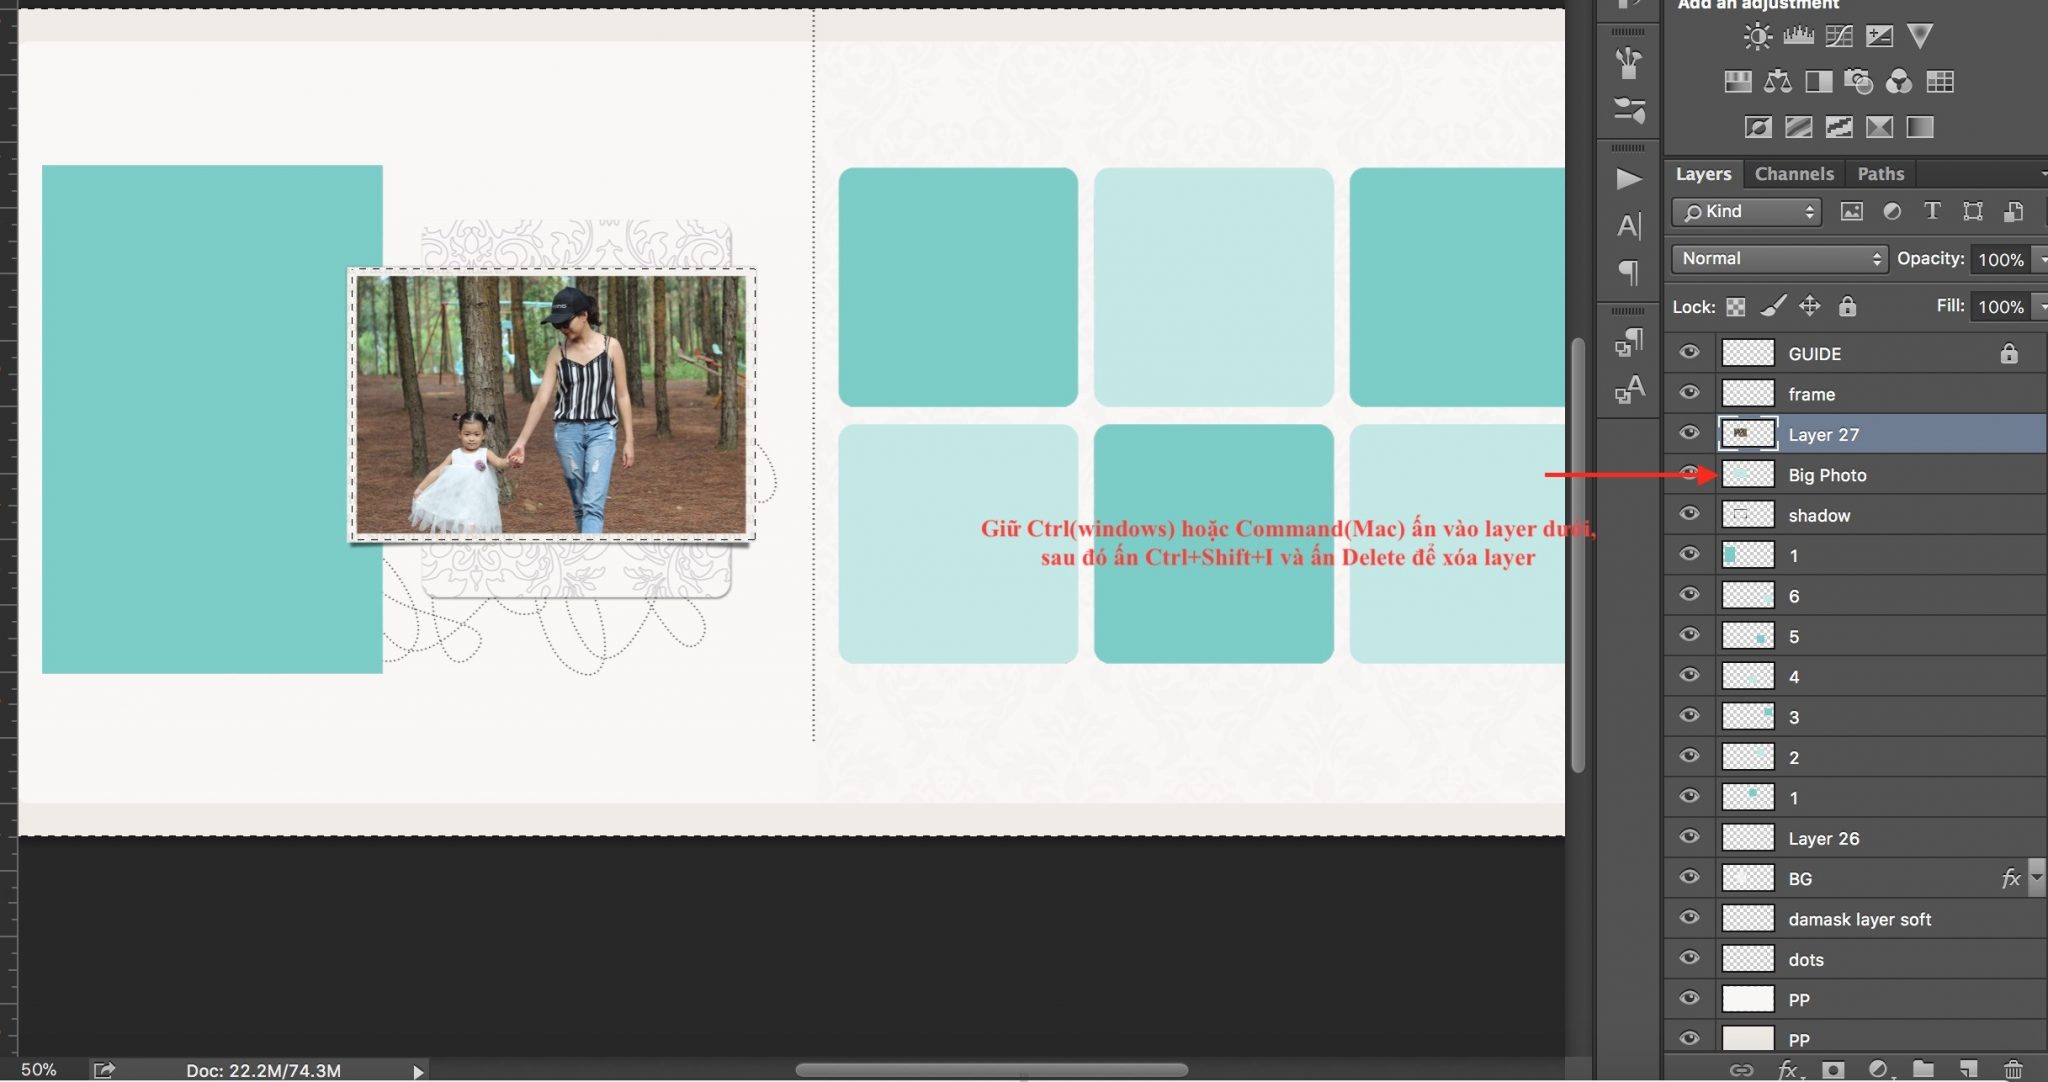Add a Photo Filter adjustment
Screen dimensions: 2048x1082
tap(1858, 82)
